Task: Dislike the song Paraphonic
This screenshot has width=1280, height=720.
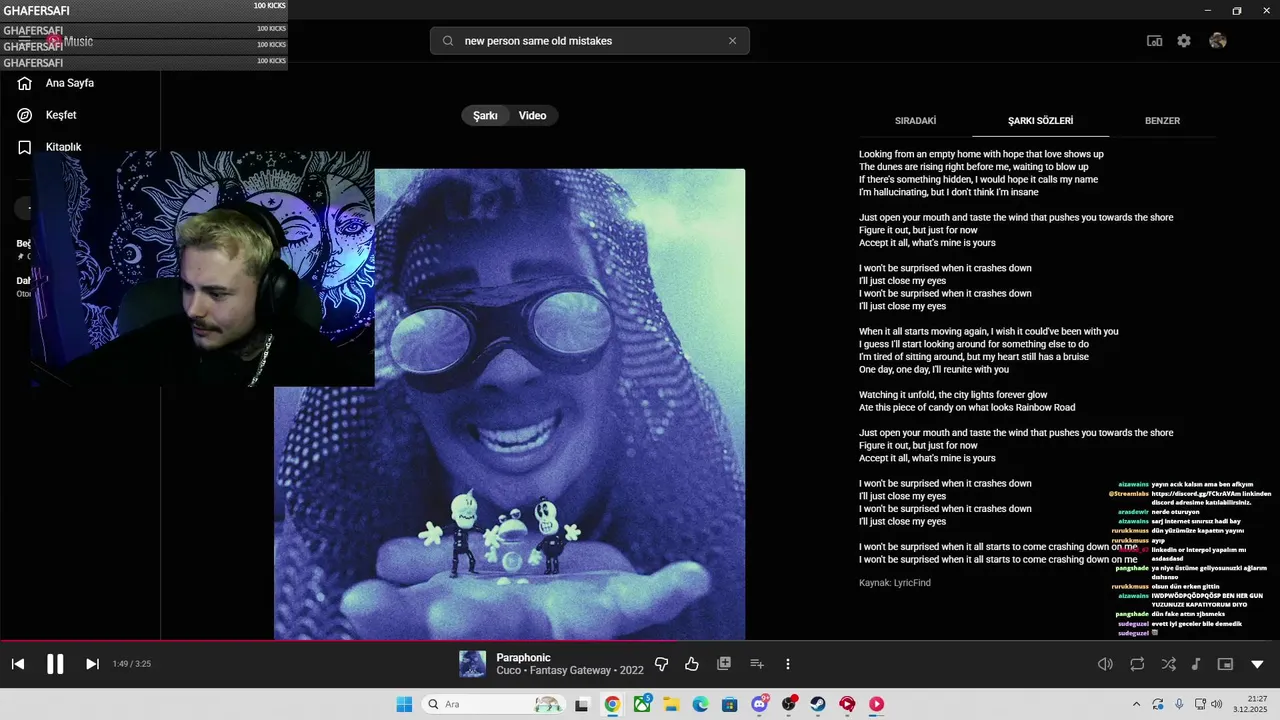Action: click(x=661, y=664)
